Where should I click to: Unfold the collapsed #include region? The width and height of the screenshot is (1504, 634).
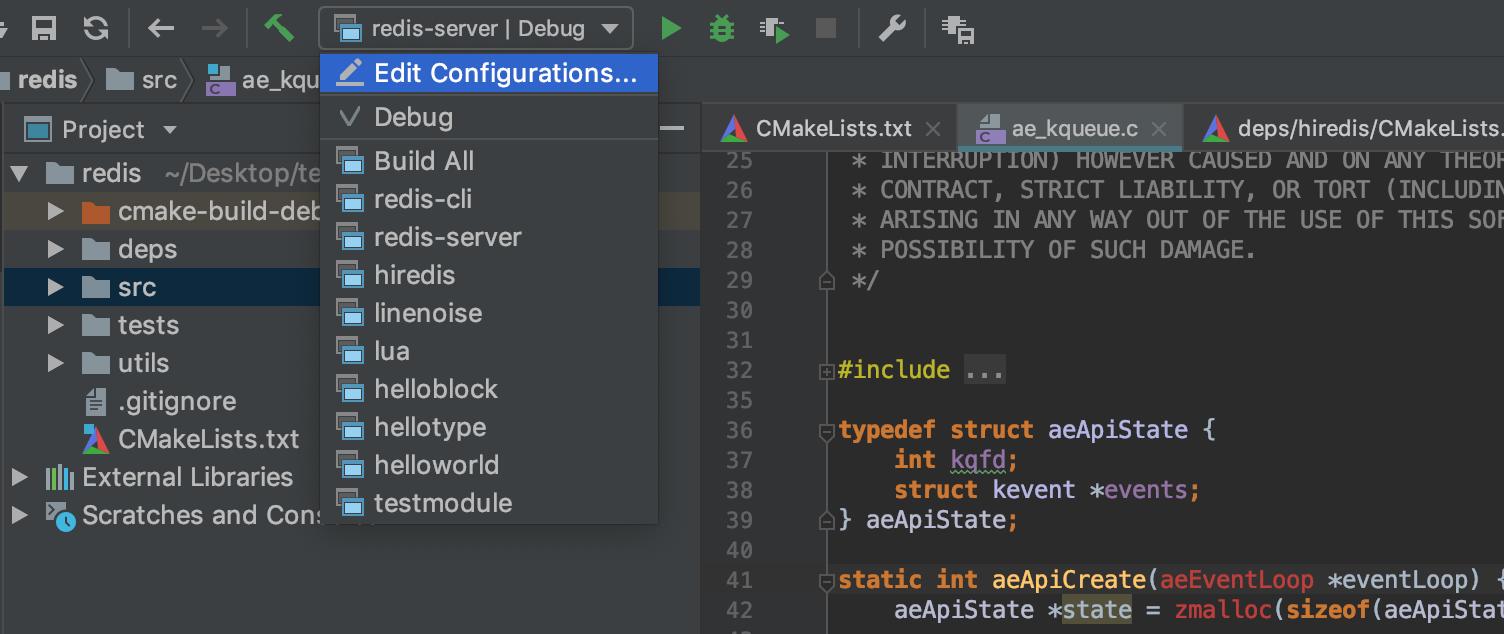pos(827,371)
